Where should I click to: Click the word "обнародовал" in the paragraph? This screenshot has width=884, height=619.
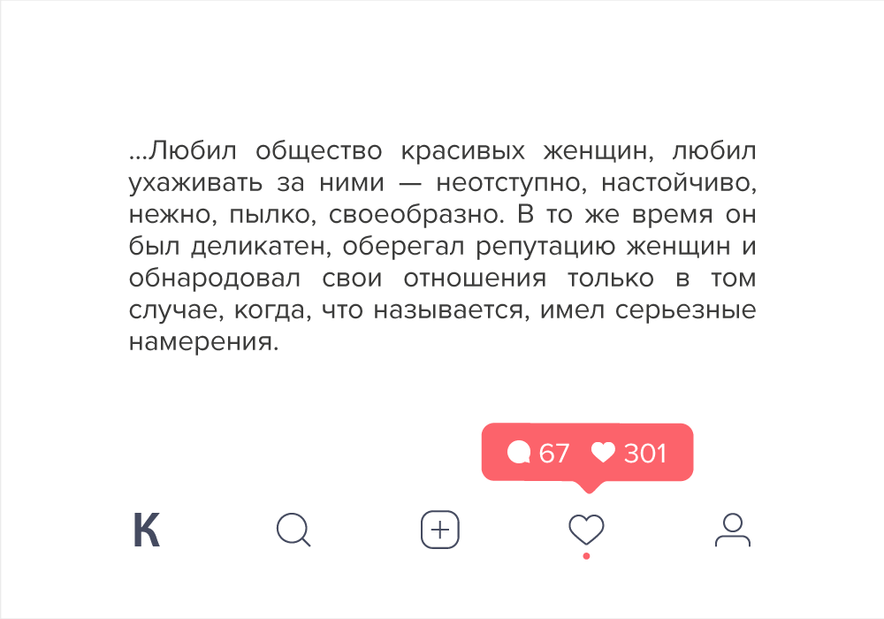point(215,278)
